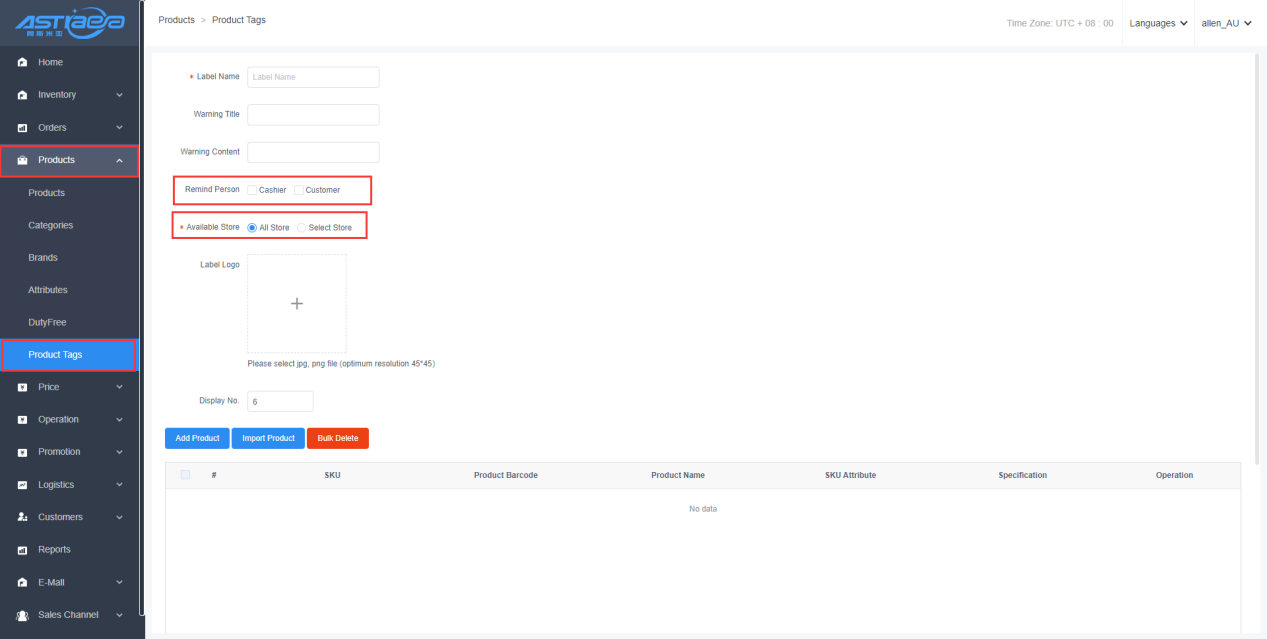Open the Categories submenu item

tap(51, 225)
